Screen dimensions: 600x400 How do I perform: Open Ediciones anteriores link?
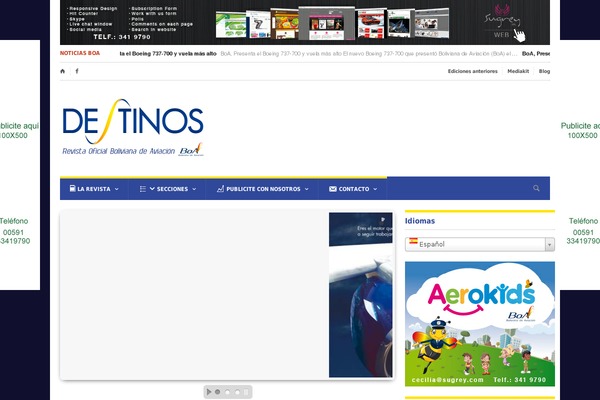(x=473, y=71)
